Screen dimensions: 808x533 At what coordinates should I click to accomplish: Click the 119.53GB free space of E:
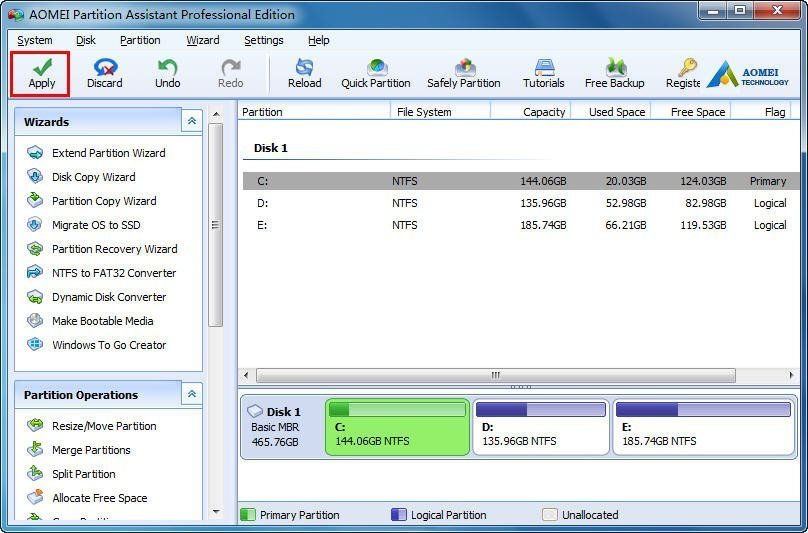pos(703,225)
